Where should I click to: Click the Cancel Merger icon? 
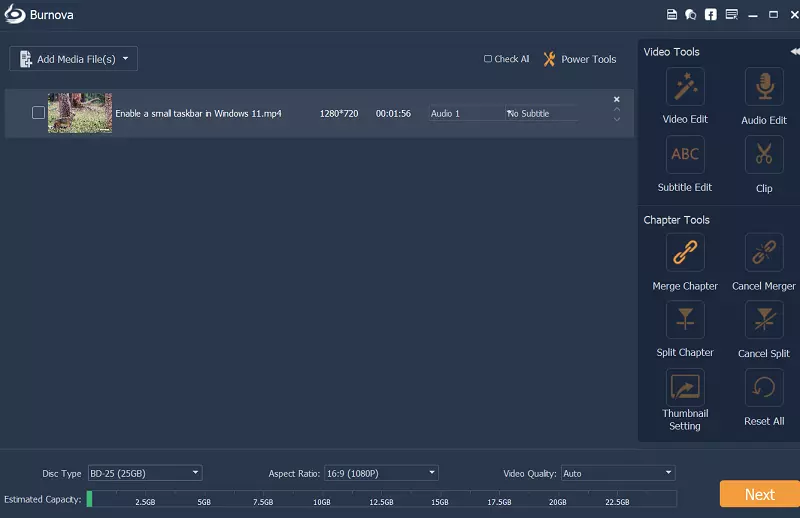click(x=764, y=253)
